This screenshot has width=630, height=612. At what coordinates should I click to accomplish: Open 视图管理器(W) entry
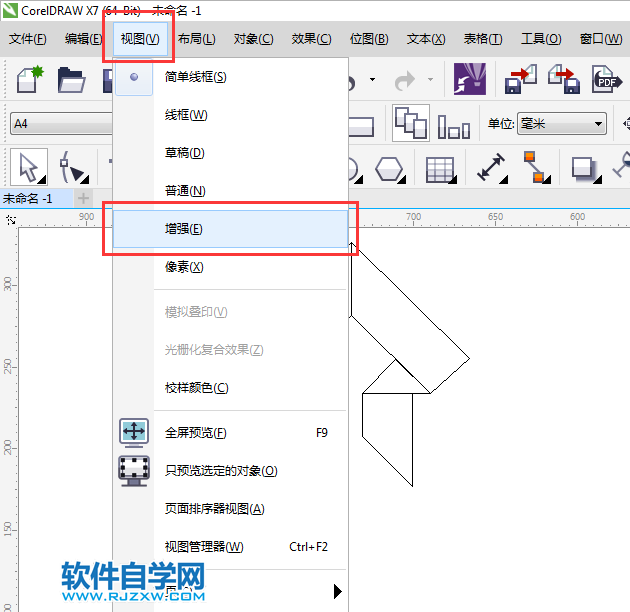(231, 547)
